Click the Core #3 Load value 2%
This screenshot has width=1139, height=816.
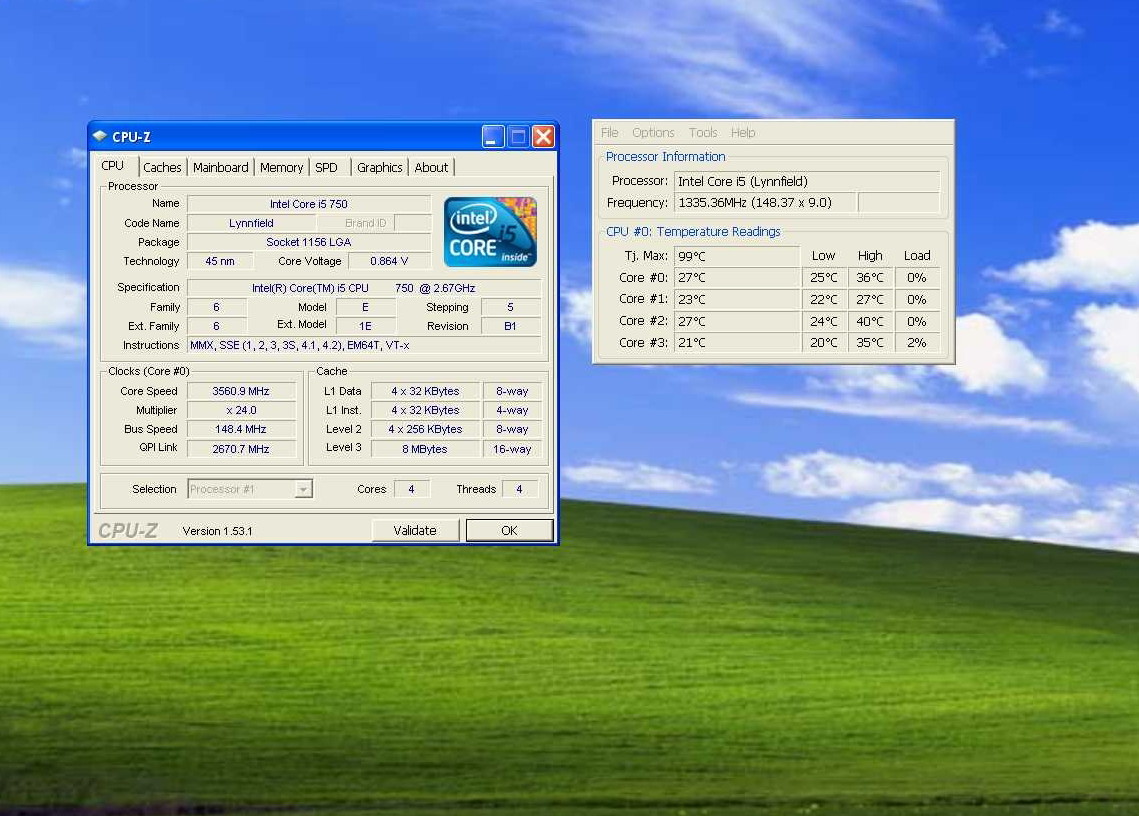917,342
